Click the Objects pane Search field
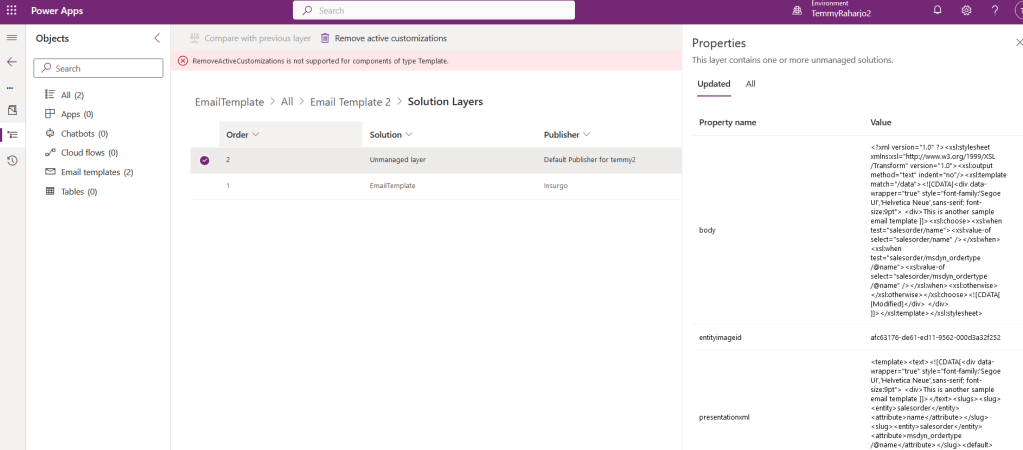 (x=98, y=68)
